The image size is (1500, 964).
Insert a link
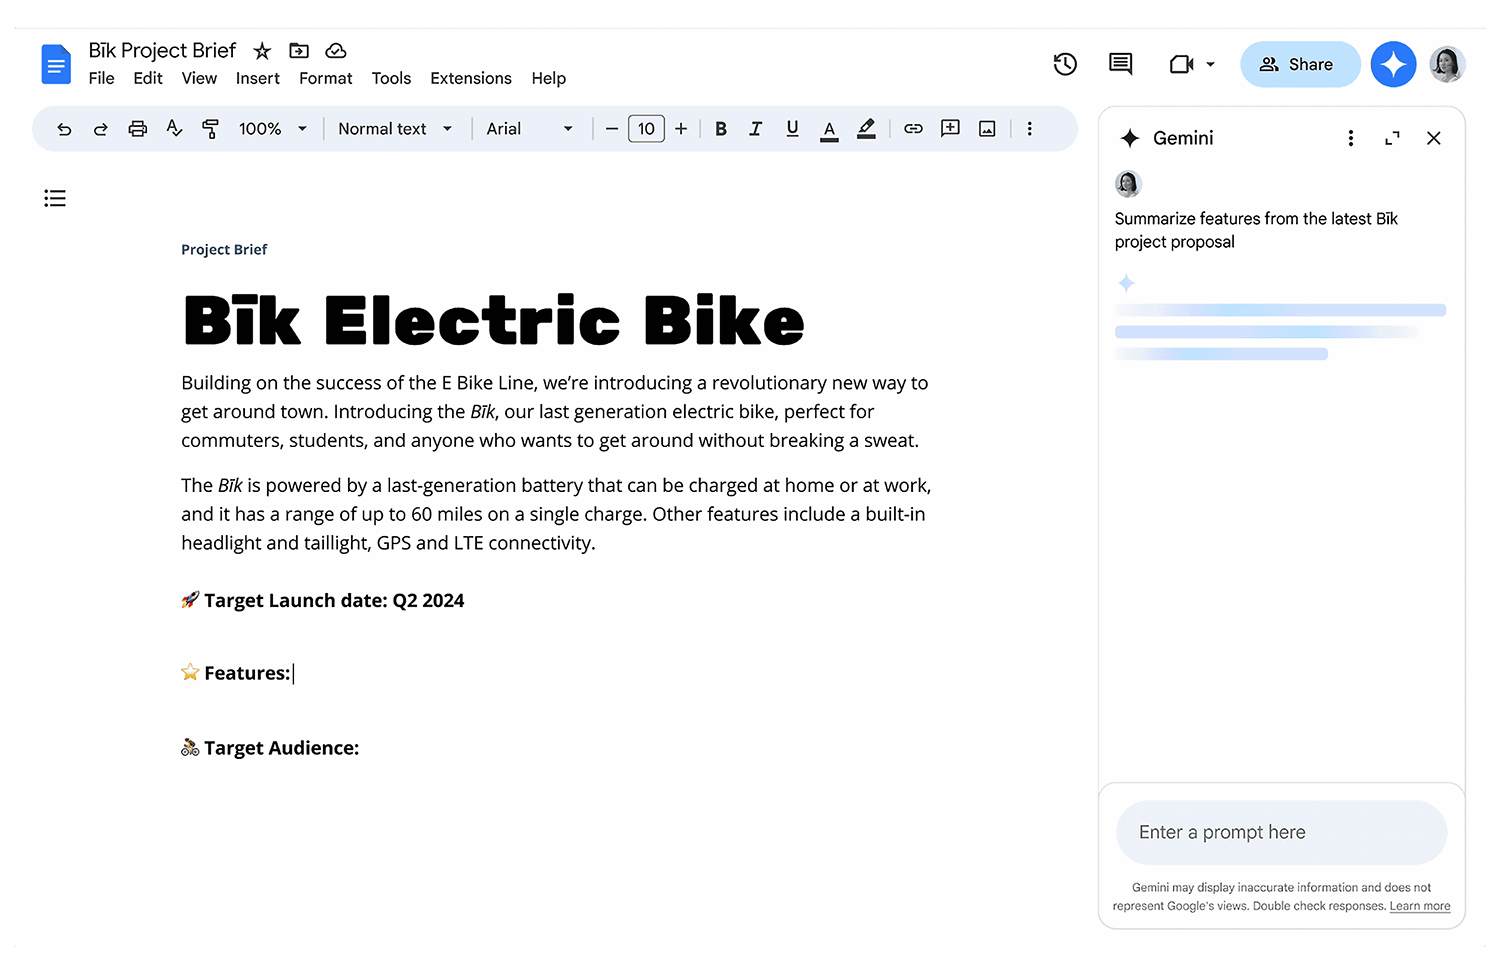click(913, 129)
